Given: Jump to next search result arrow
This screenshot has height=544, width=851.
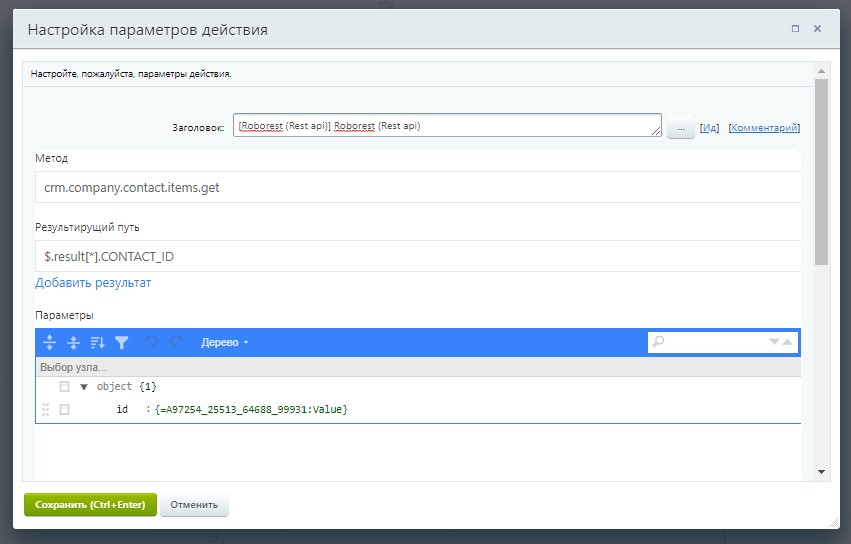Looking at the screenshot, I should 774,342.
